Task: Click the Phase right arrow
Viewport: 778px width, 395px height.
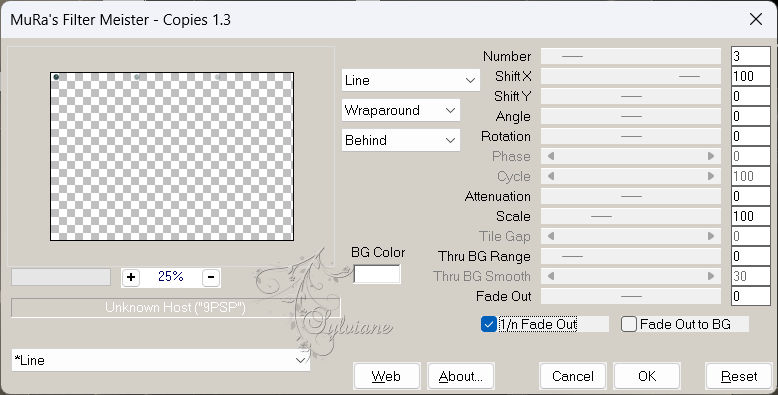Action: pyautogui.click(x=711, y=156)
